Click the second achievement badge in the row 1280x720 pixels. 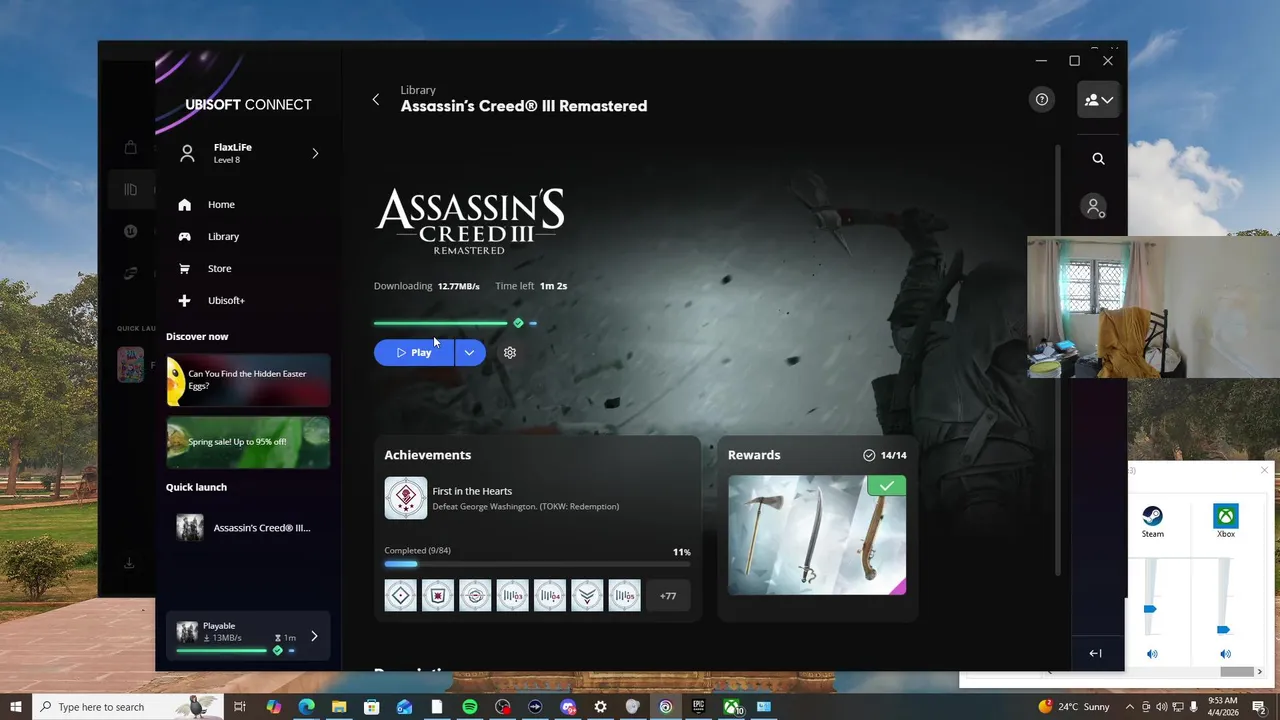point(437,596)
